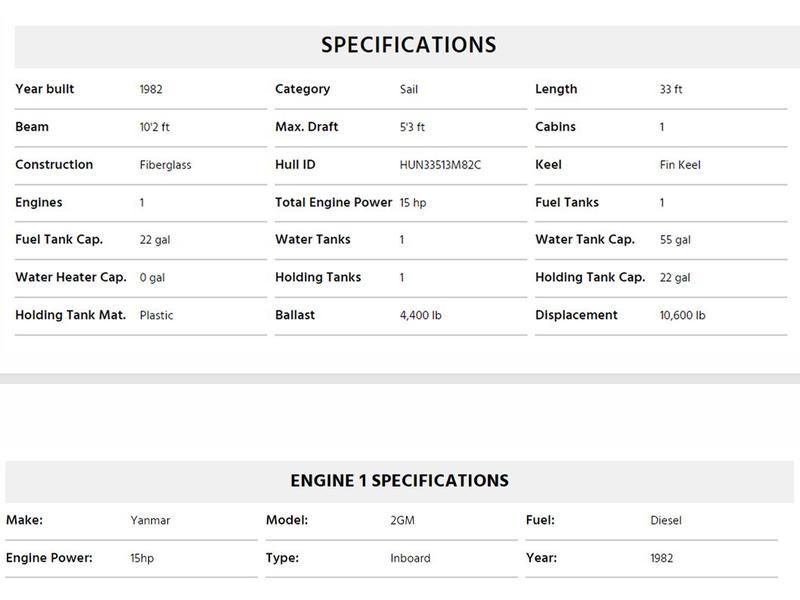Select the Beam value 10'2 ft
This screenshot has height=600, width=800.
pos(155,127)
